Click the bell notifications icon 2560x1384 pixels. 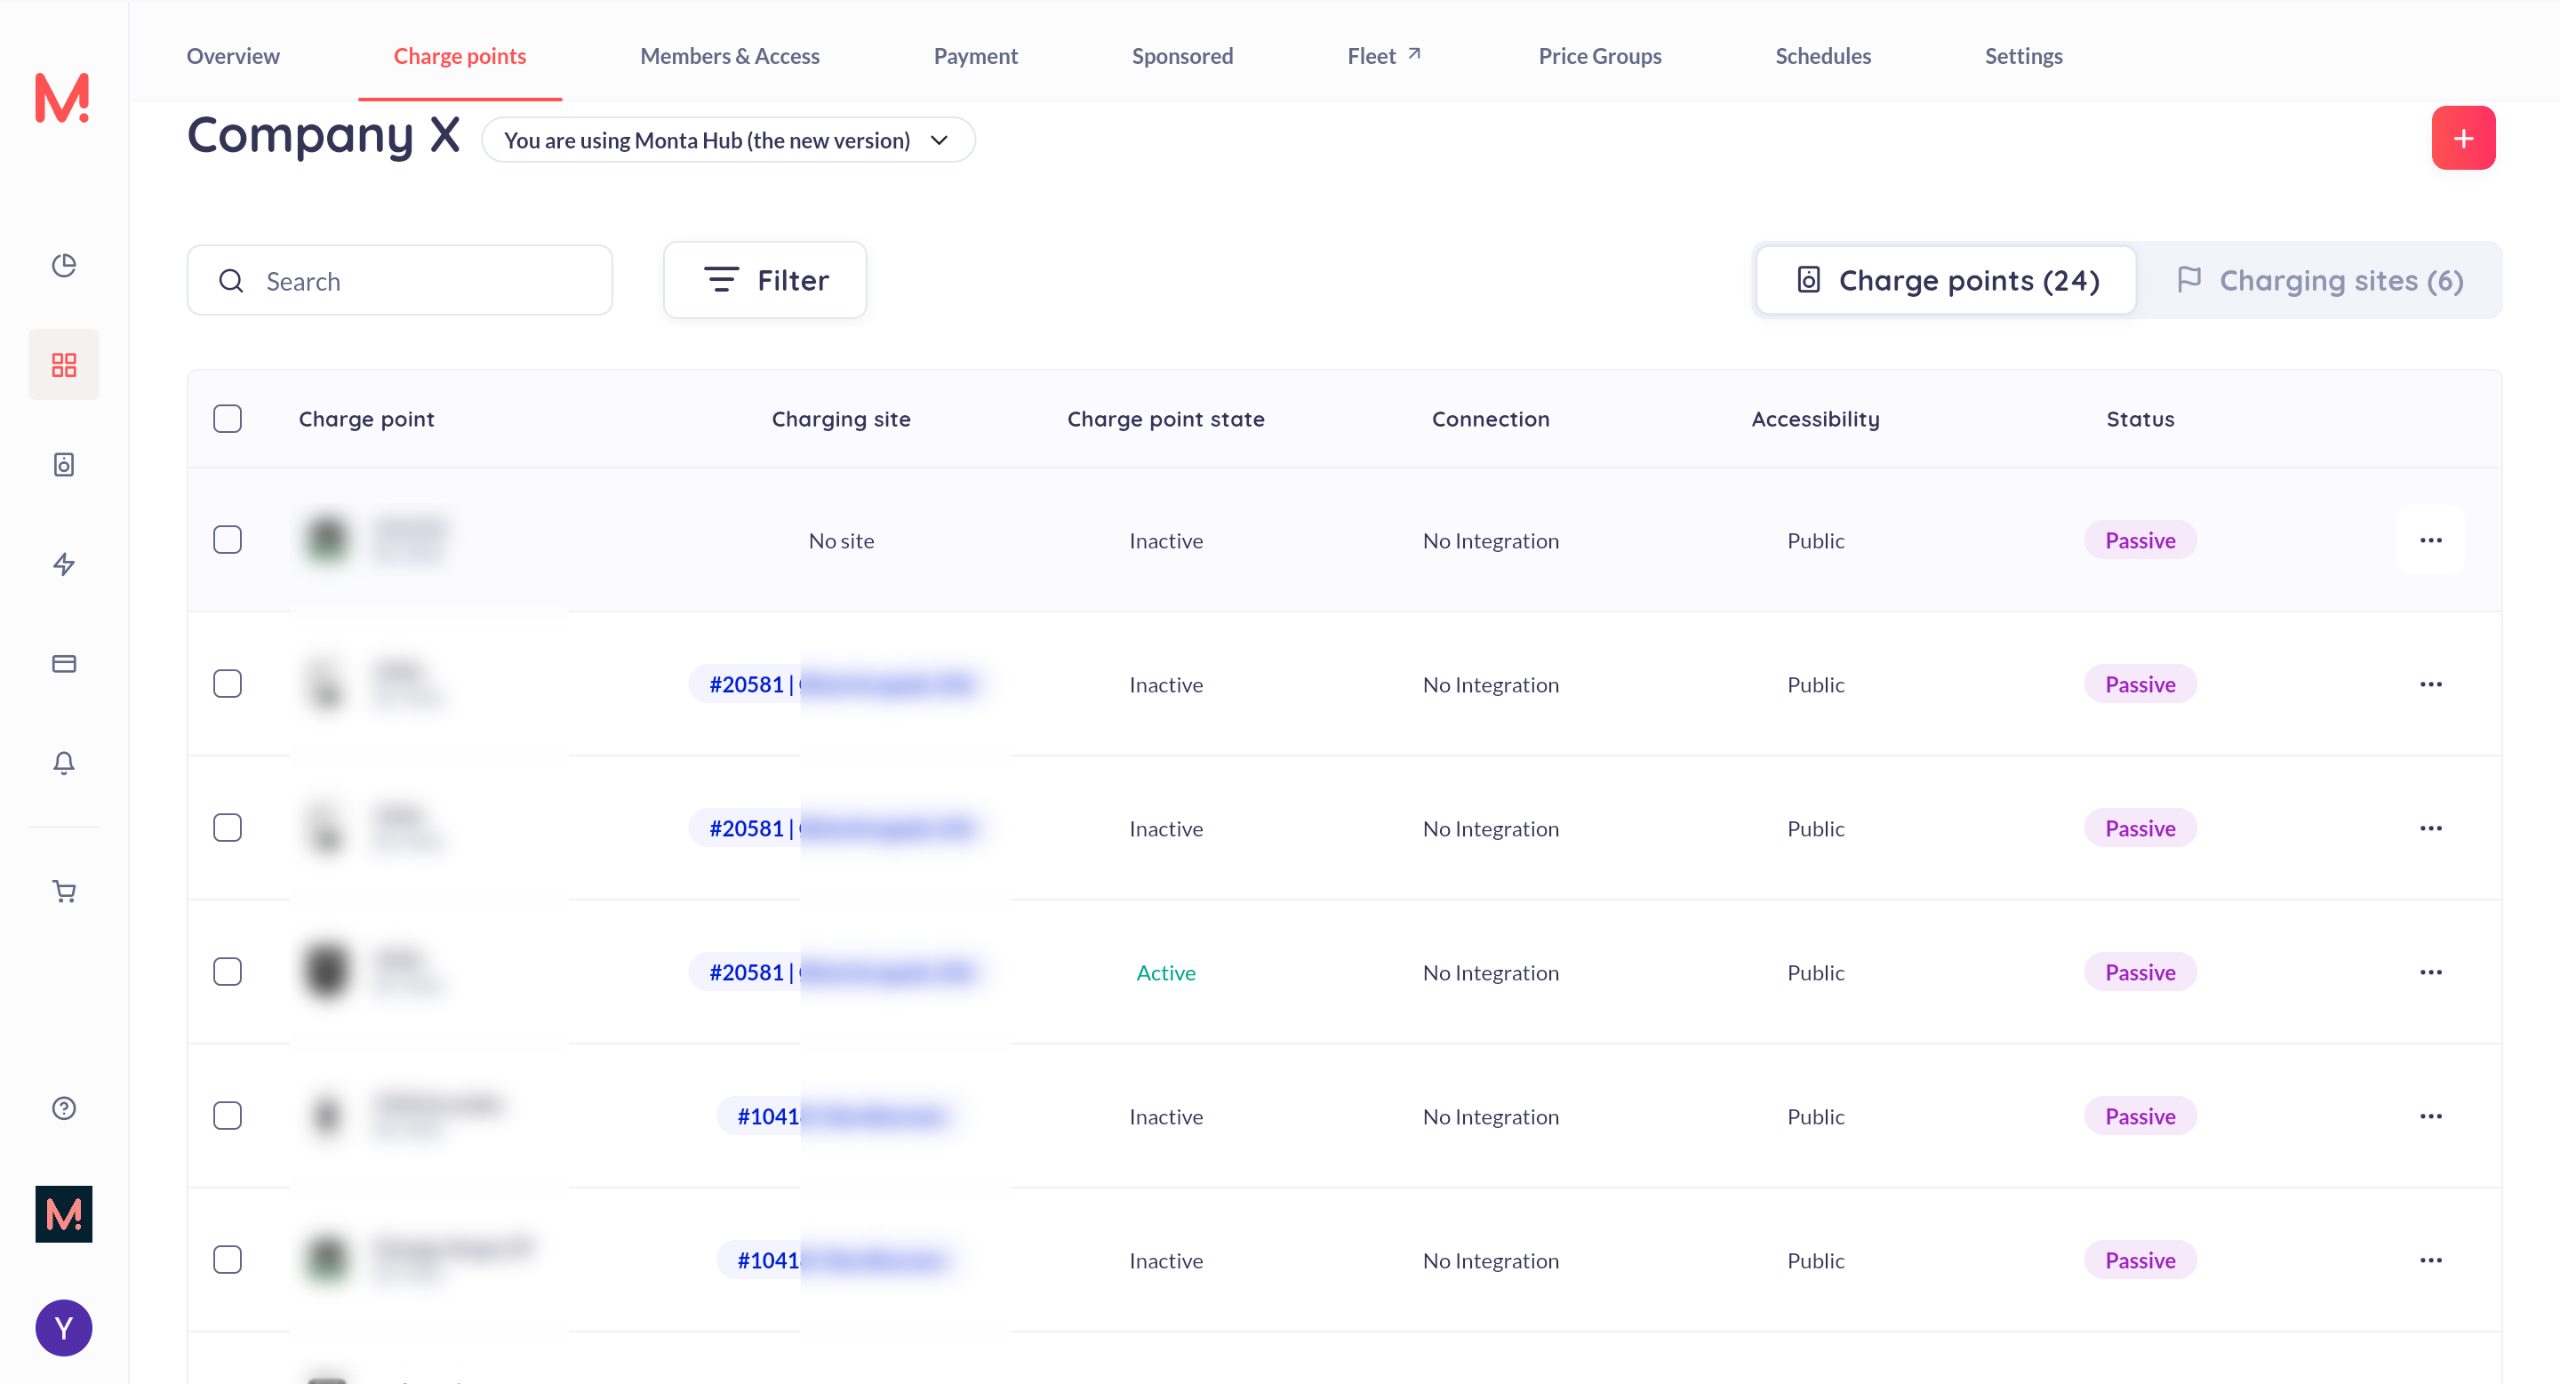point(64,763)
